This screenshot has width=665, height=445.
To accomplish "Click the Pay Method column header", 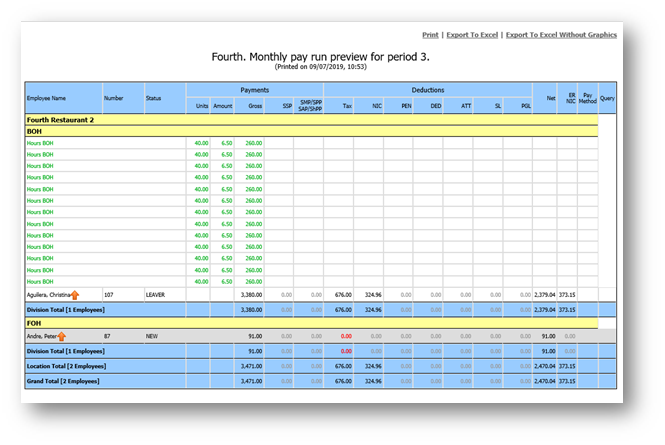I will click(x=588, y=98).
